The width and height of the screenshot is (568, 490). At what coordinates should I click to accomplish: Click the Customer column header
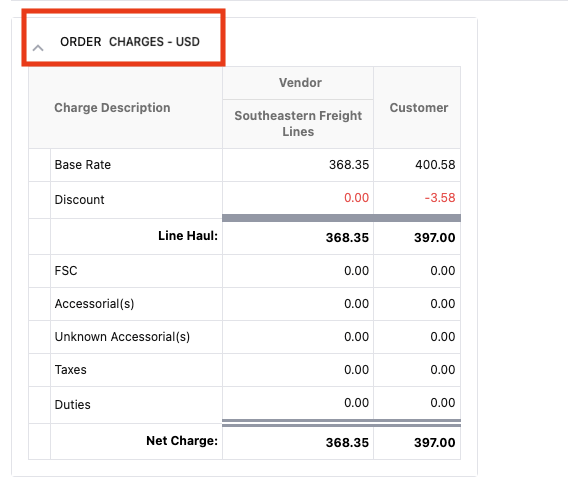(x=419, y=108)
